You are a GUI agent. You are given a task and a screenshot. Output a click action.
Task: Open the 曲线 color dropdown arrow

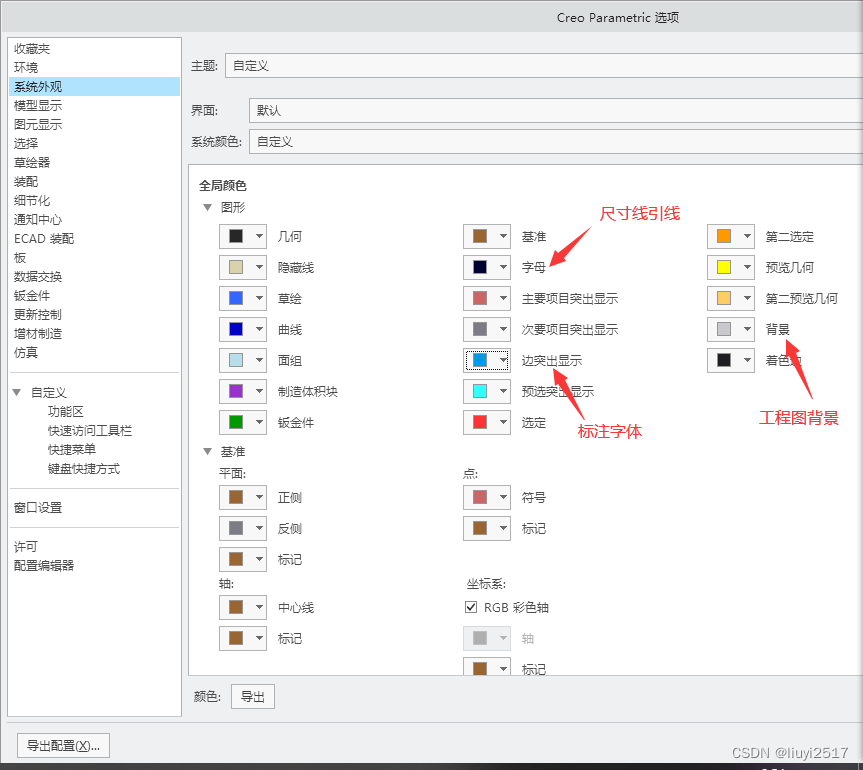259,329
